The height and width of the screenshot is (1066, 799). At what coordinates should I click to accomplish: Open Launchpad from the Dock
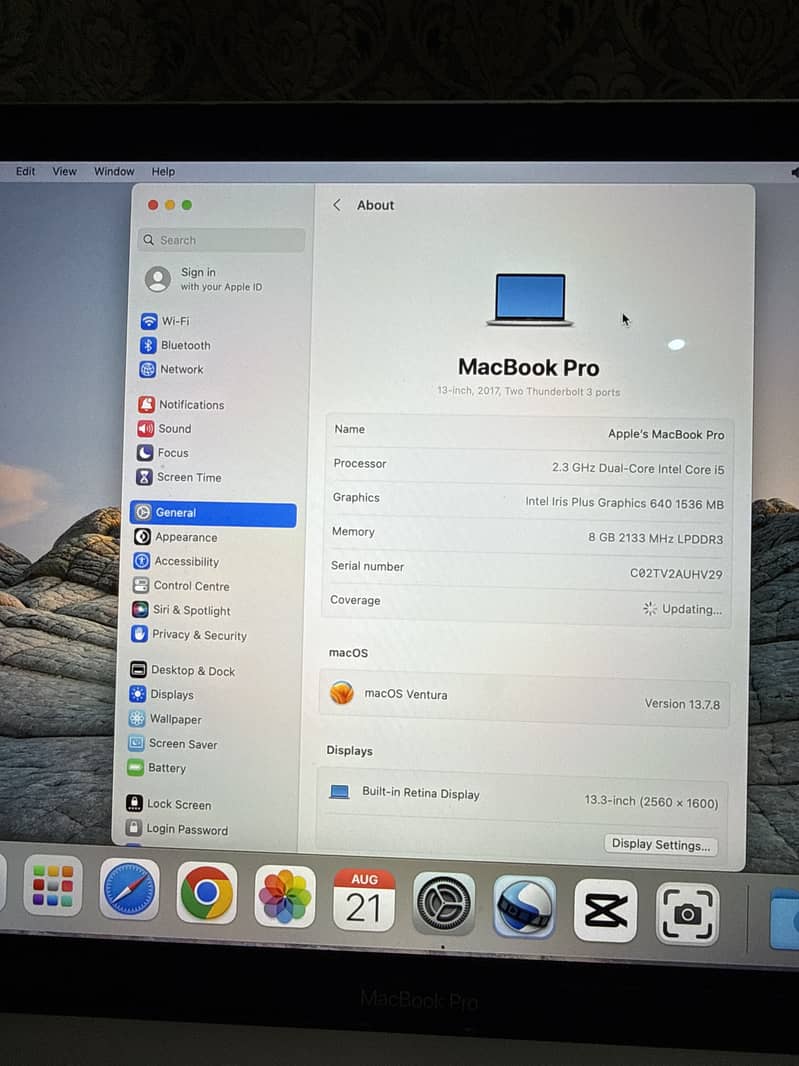52,886
